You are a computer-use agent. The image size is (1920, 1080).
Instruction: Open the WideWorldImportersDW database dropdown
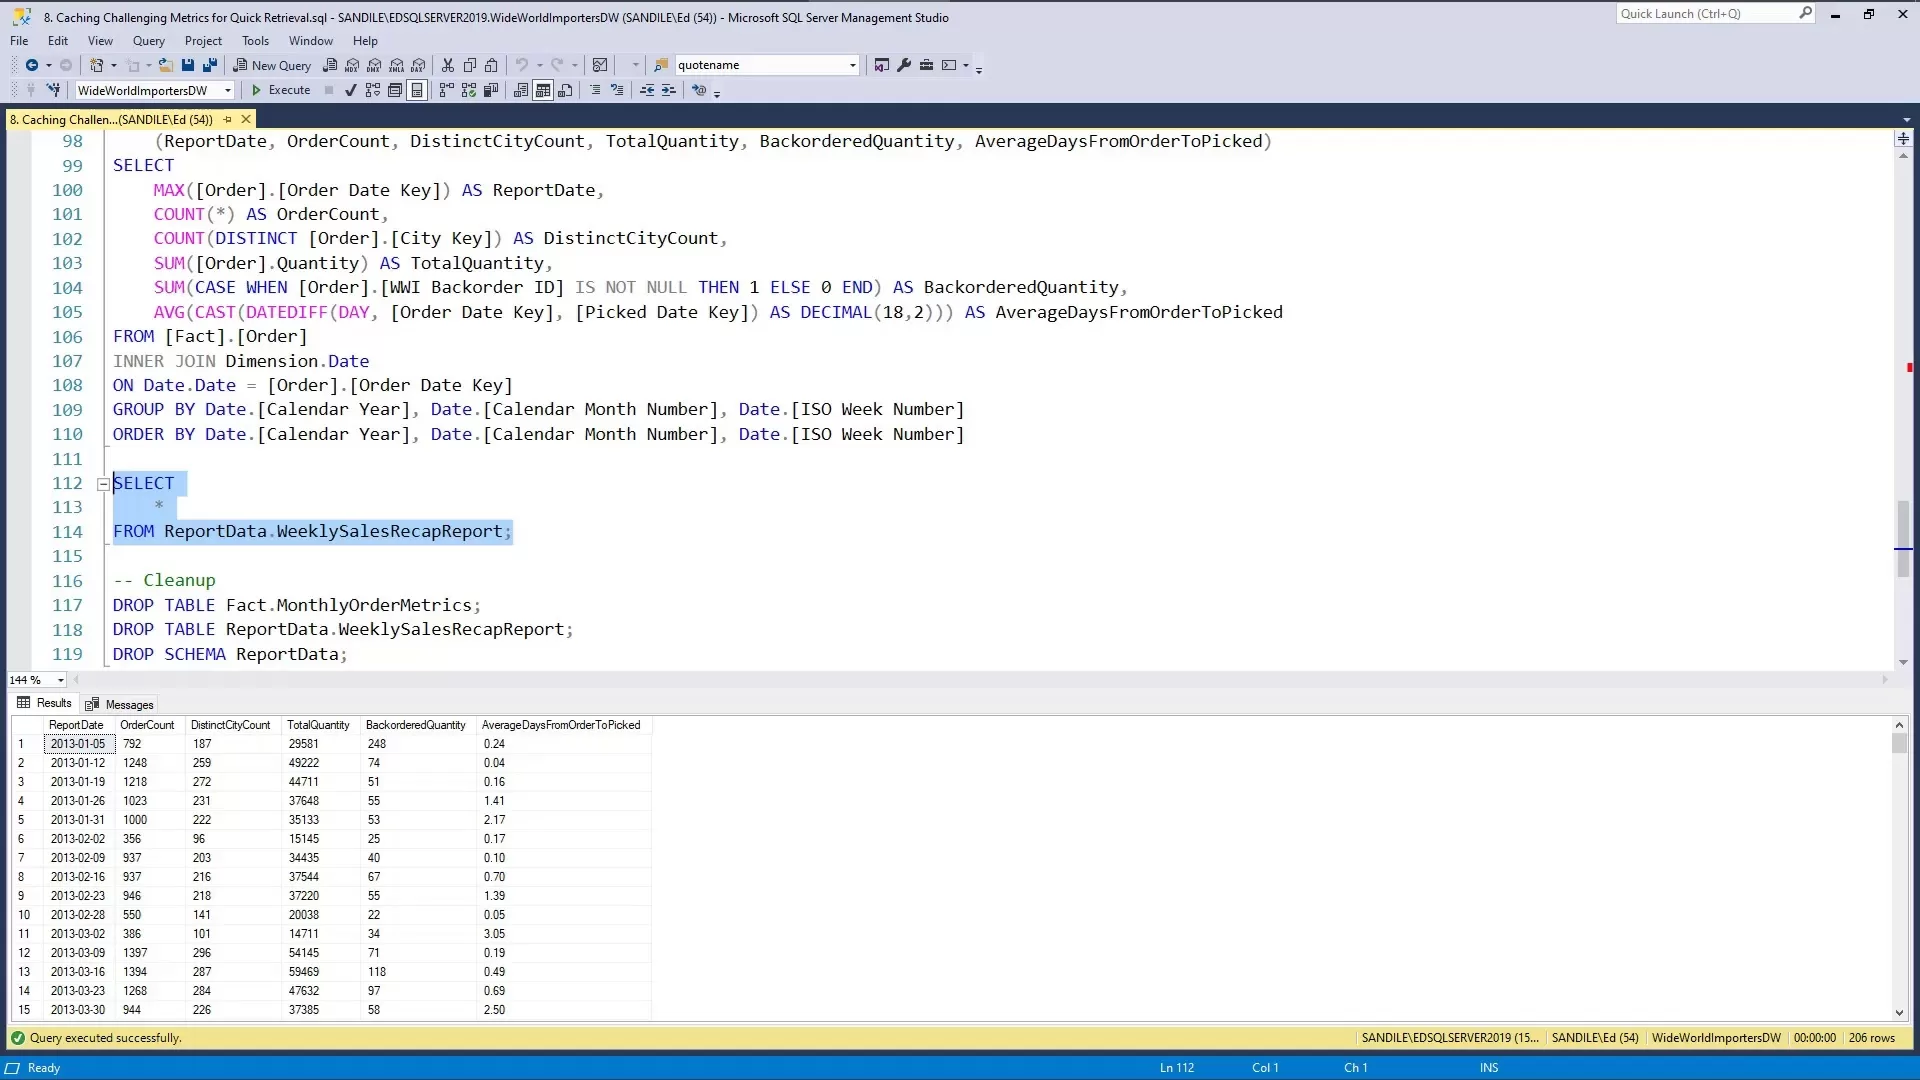point(227,90)
